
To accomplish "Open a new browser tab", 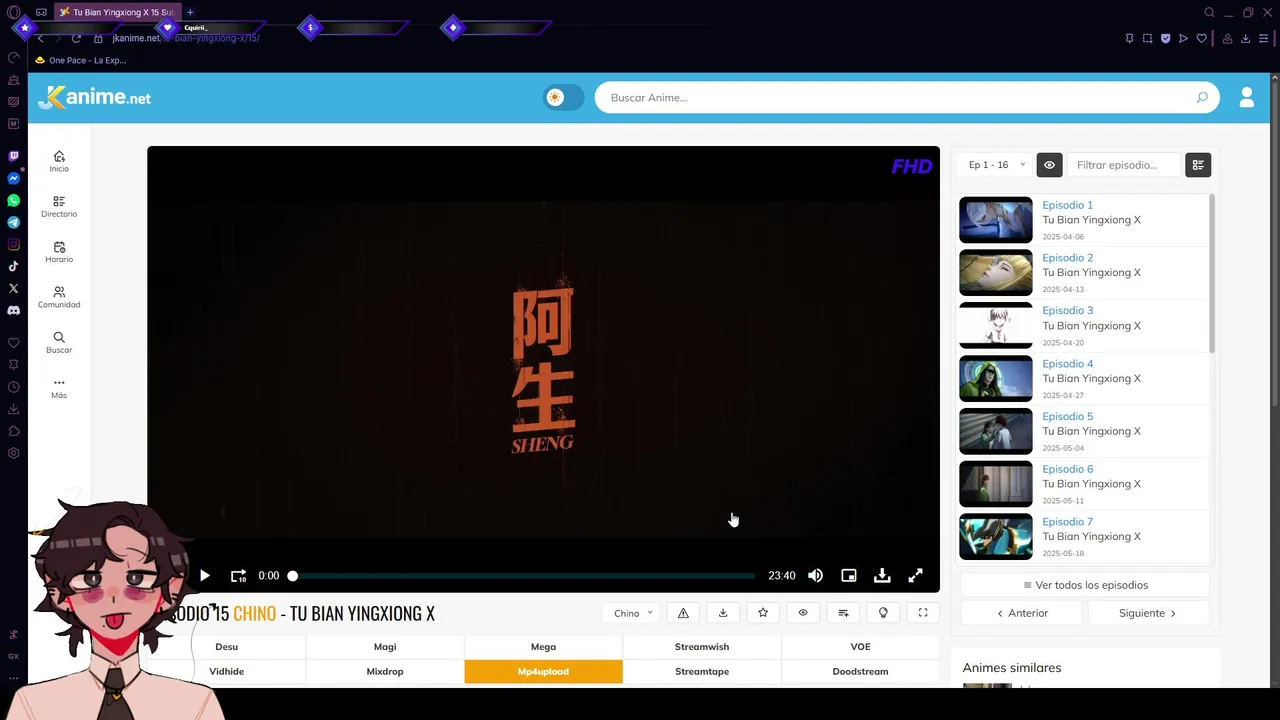I will (x=190, y=12).
